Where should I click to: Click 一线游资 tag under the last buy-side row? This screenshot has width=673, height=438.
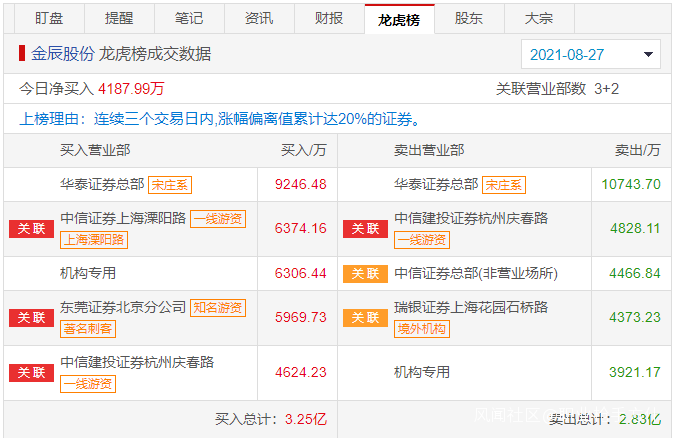(x=88, y=384)
